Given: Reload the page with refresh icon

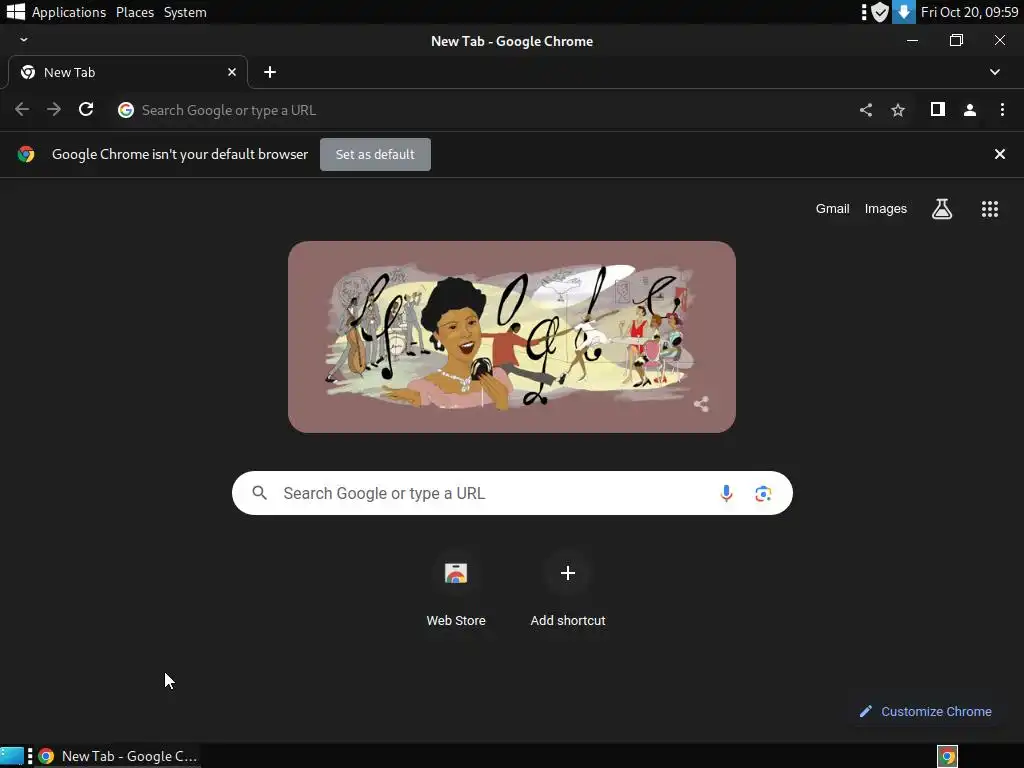Looking at the screenshot, I should pyautogui.click(x=86, y=110).
